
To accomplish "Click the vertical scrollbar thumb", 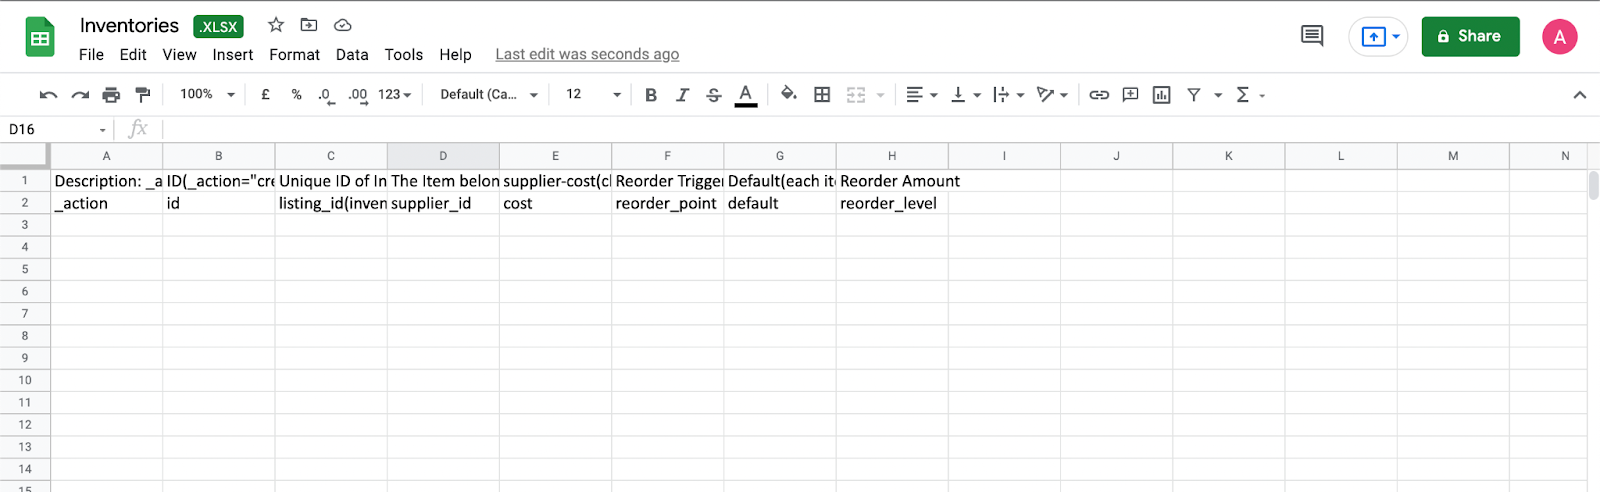I will coord(1593,186).
